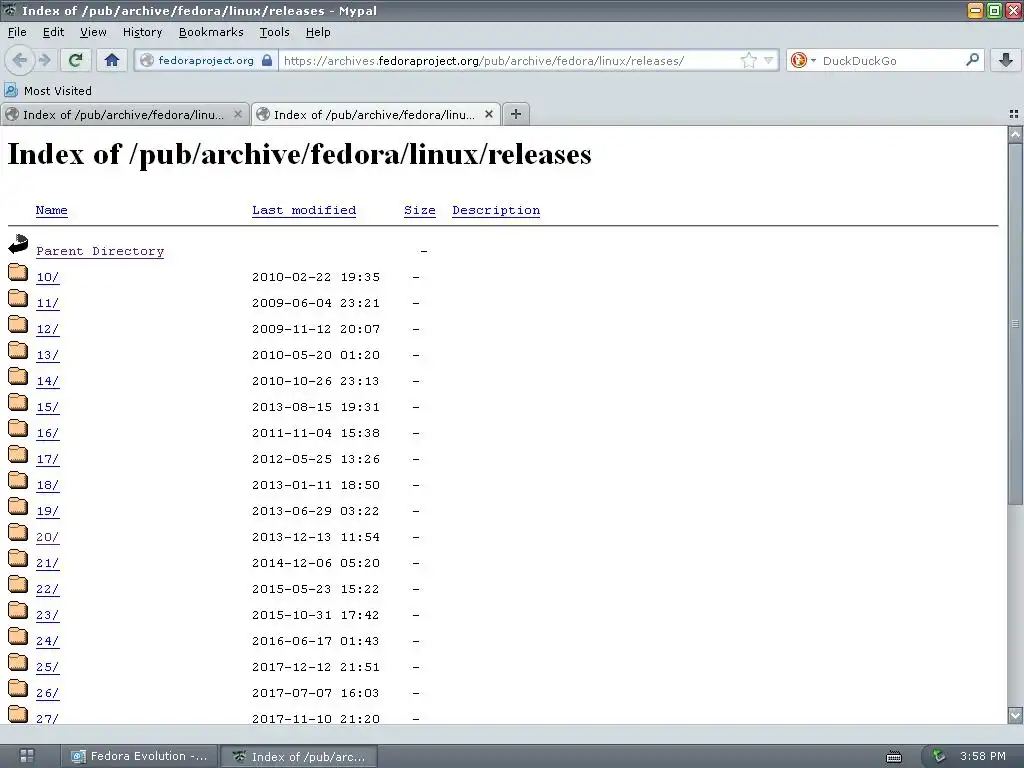This screenshot has height=768, width=1024.
Task: Click the folder icon beside 14/
Action: click(x=18, y=376)
